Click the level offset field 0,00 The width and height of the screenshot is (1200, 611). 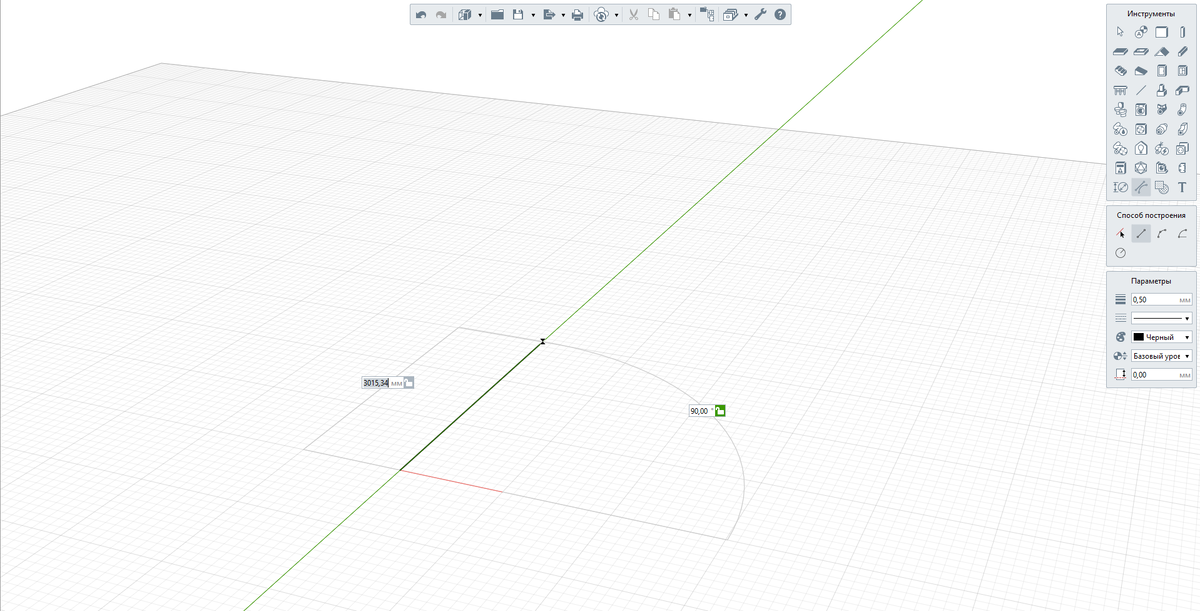coord(1161,375)
